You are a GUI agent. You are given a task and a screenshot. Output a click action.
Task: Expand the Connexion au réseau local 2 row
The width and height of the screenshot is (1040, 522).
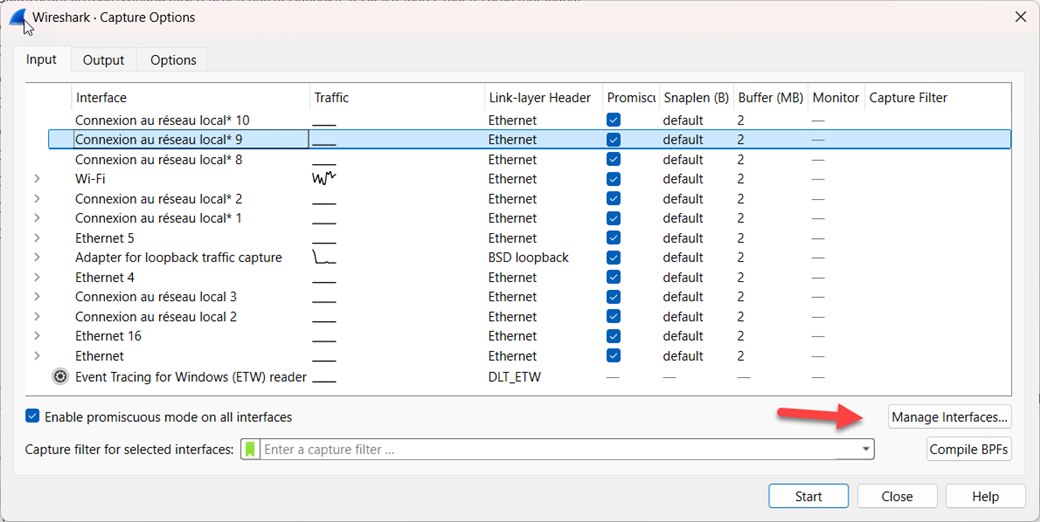coord(37,316)
